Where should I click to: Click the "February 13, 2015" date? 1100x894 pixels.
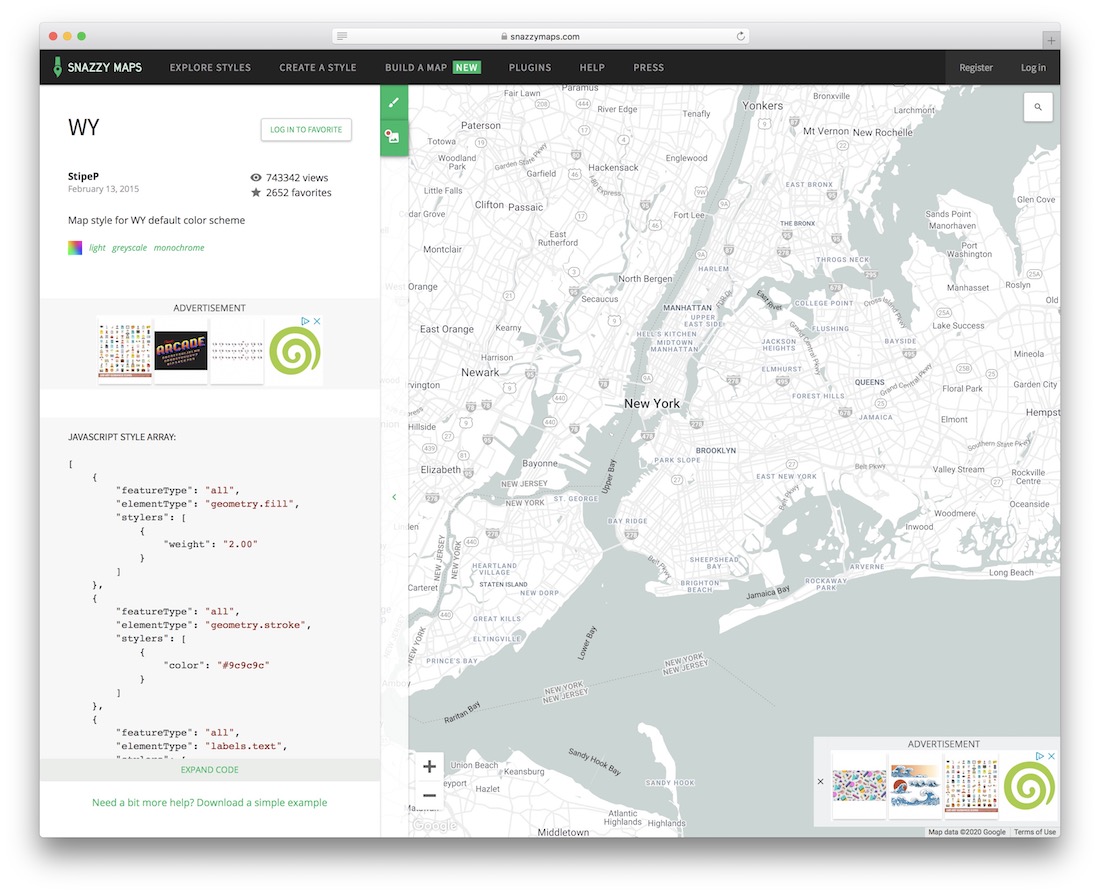(x=103, y=189)
